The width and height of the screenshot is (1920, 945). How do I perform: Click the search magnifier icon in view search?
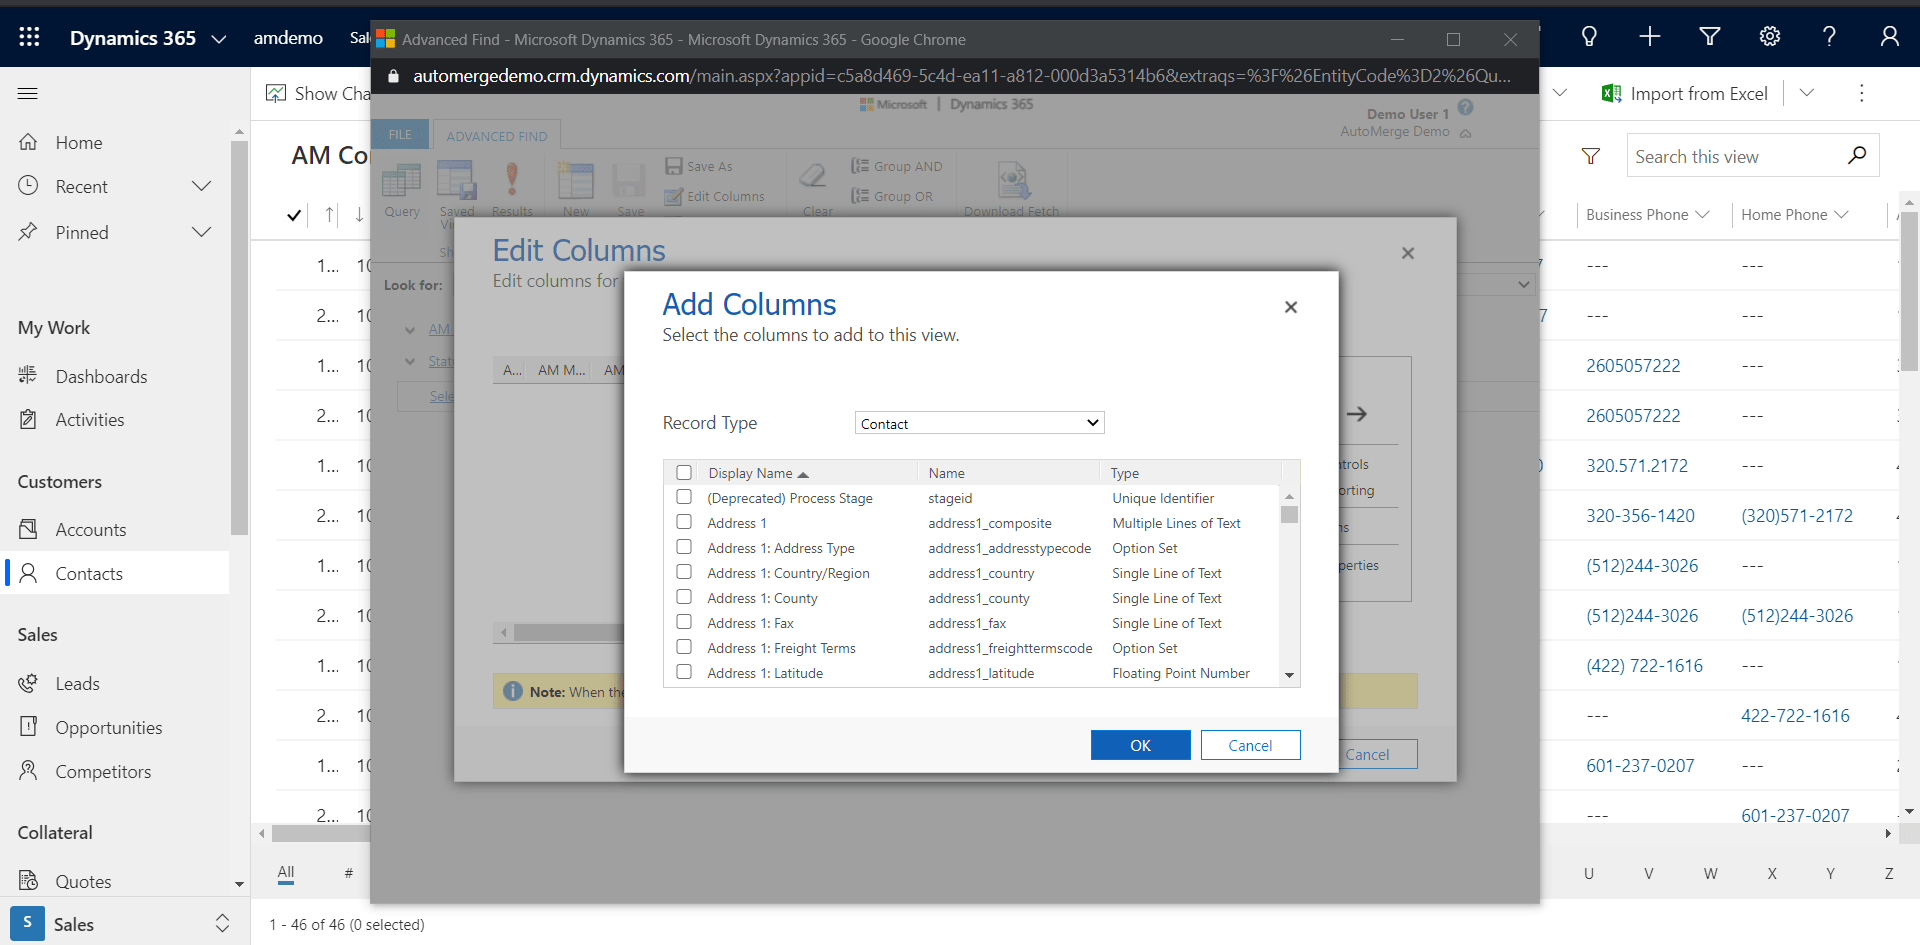tap(1857, 156)
